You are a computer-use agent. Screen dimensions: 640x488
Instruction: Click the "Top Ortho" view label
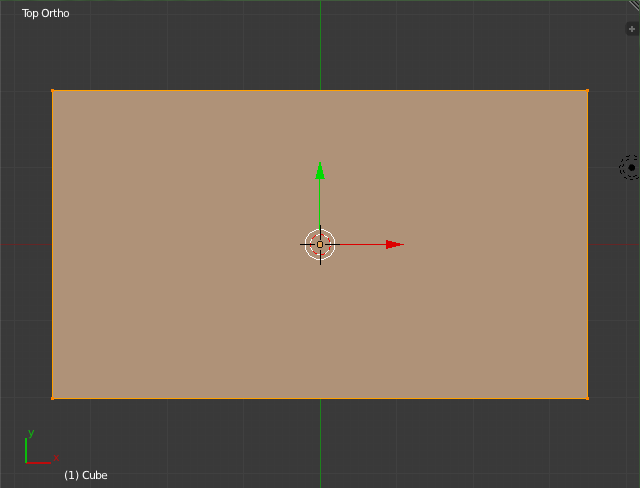[x=46, y=14]
